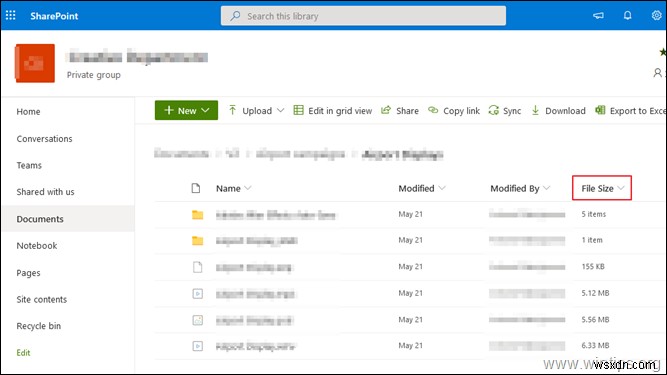Viewport: 667px width, 375px height.
Task: Open the members person icon
Action: coord(658,73)
